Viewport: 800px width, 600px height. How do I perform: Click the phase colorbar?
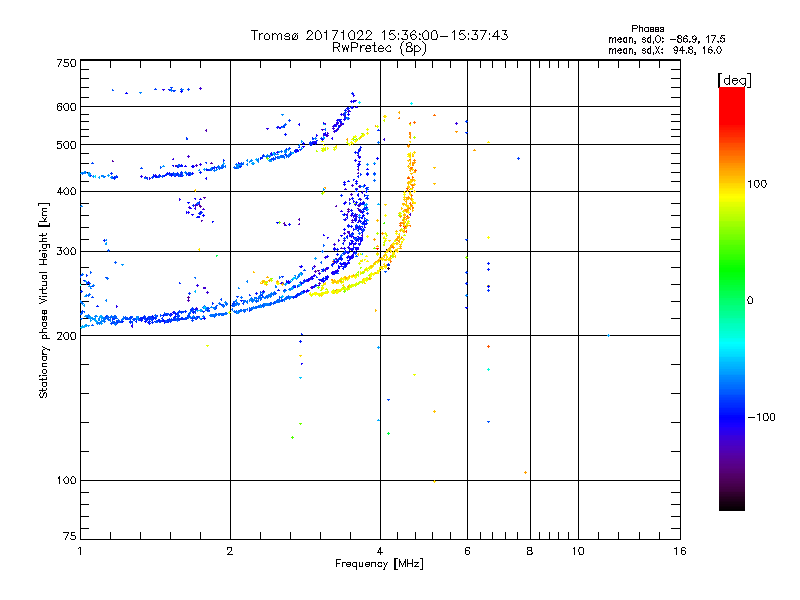[732, 299]
